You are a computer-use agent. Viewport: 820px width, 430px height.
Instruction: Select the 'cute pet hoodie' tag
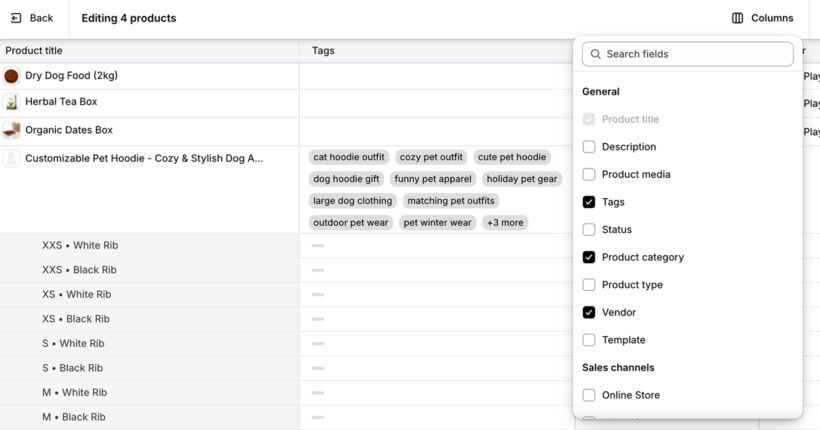(x=512, y=157)
